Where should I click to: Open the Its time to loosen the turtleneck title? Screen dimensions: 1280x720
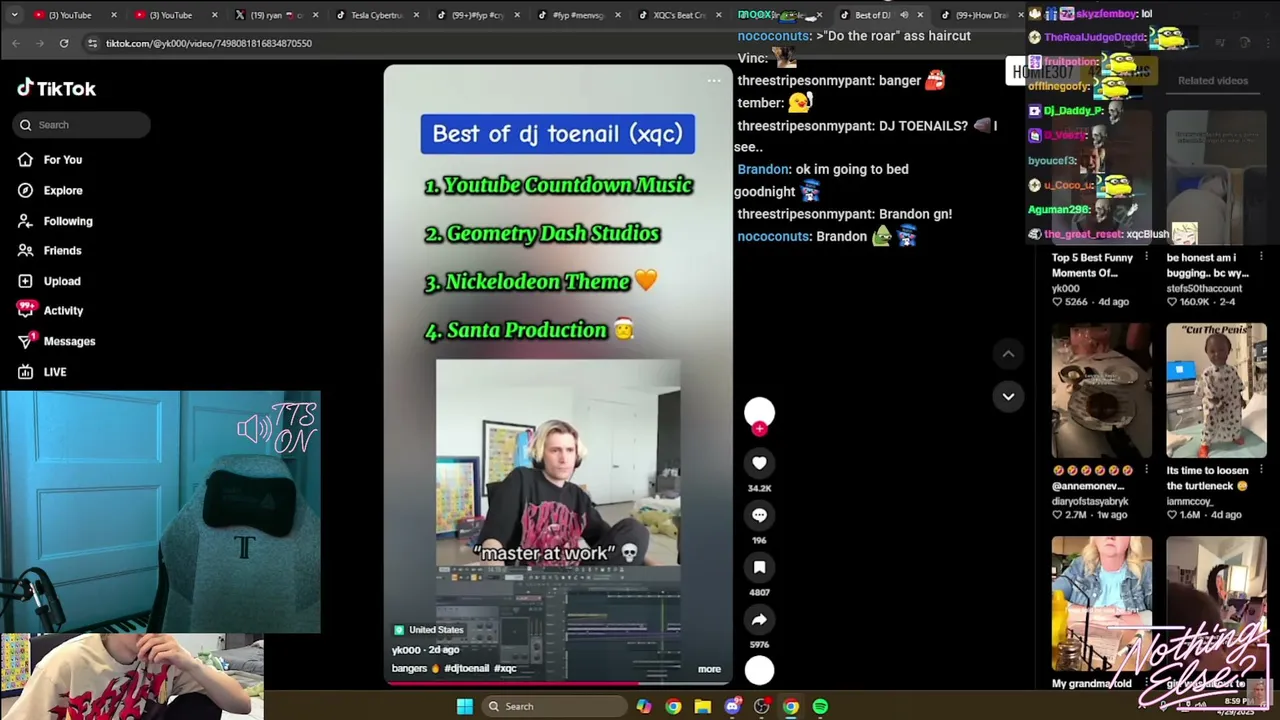[1208, 478]
